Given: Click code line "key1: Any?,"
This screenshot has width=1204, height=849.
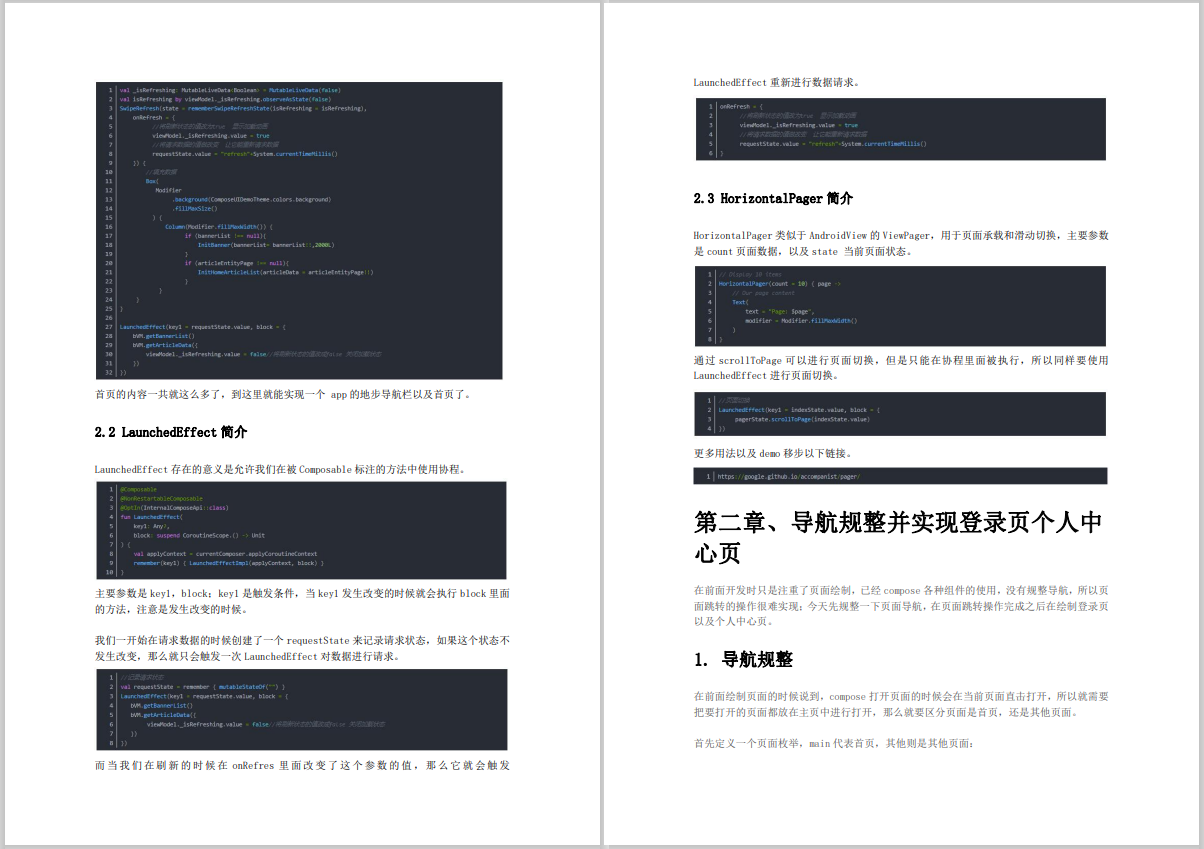Looking at the screenshot, I should point(152,525).
